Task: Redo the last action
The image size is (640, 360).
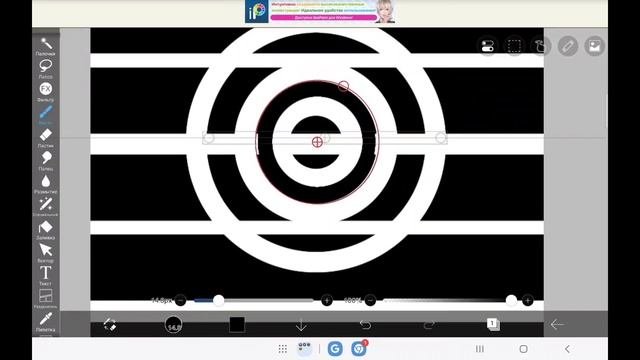Action: click(x=429, y=324)
